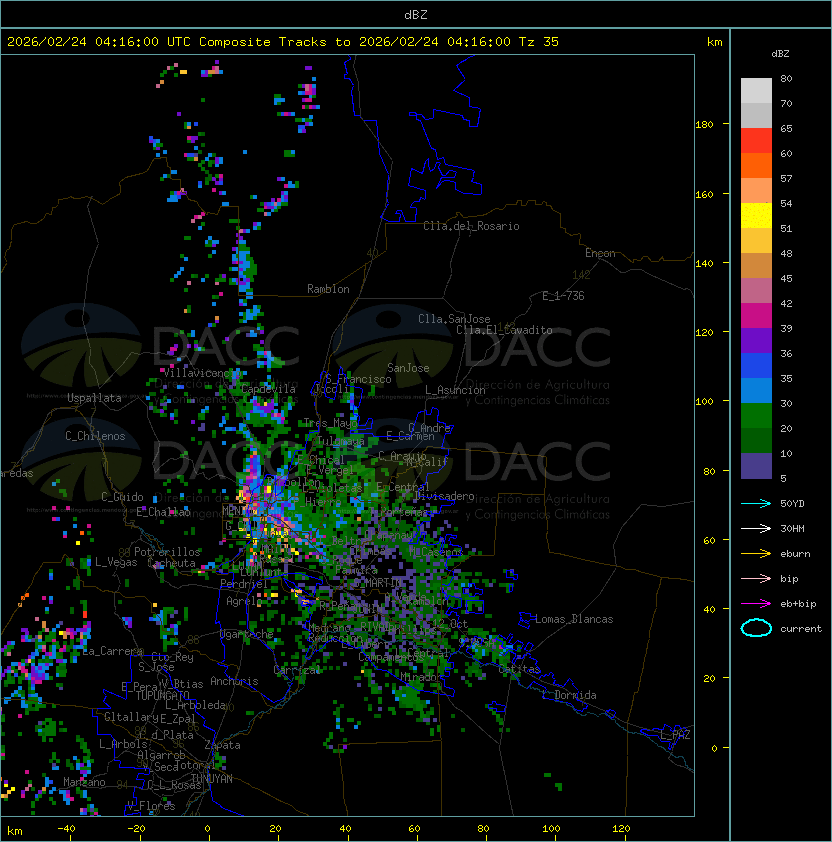Click the 'C_Guido' place label

(x=122, y=497)
